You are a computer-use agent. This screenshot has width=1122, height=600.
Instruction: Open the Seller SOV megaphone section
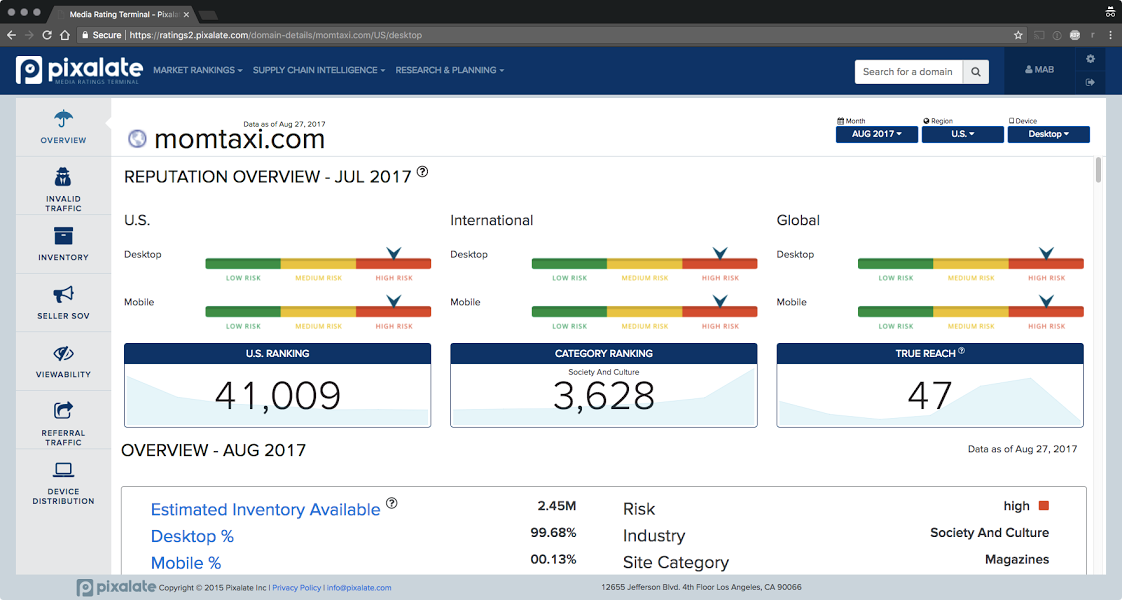pos(63,303)
